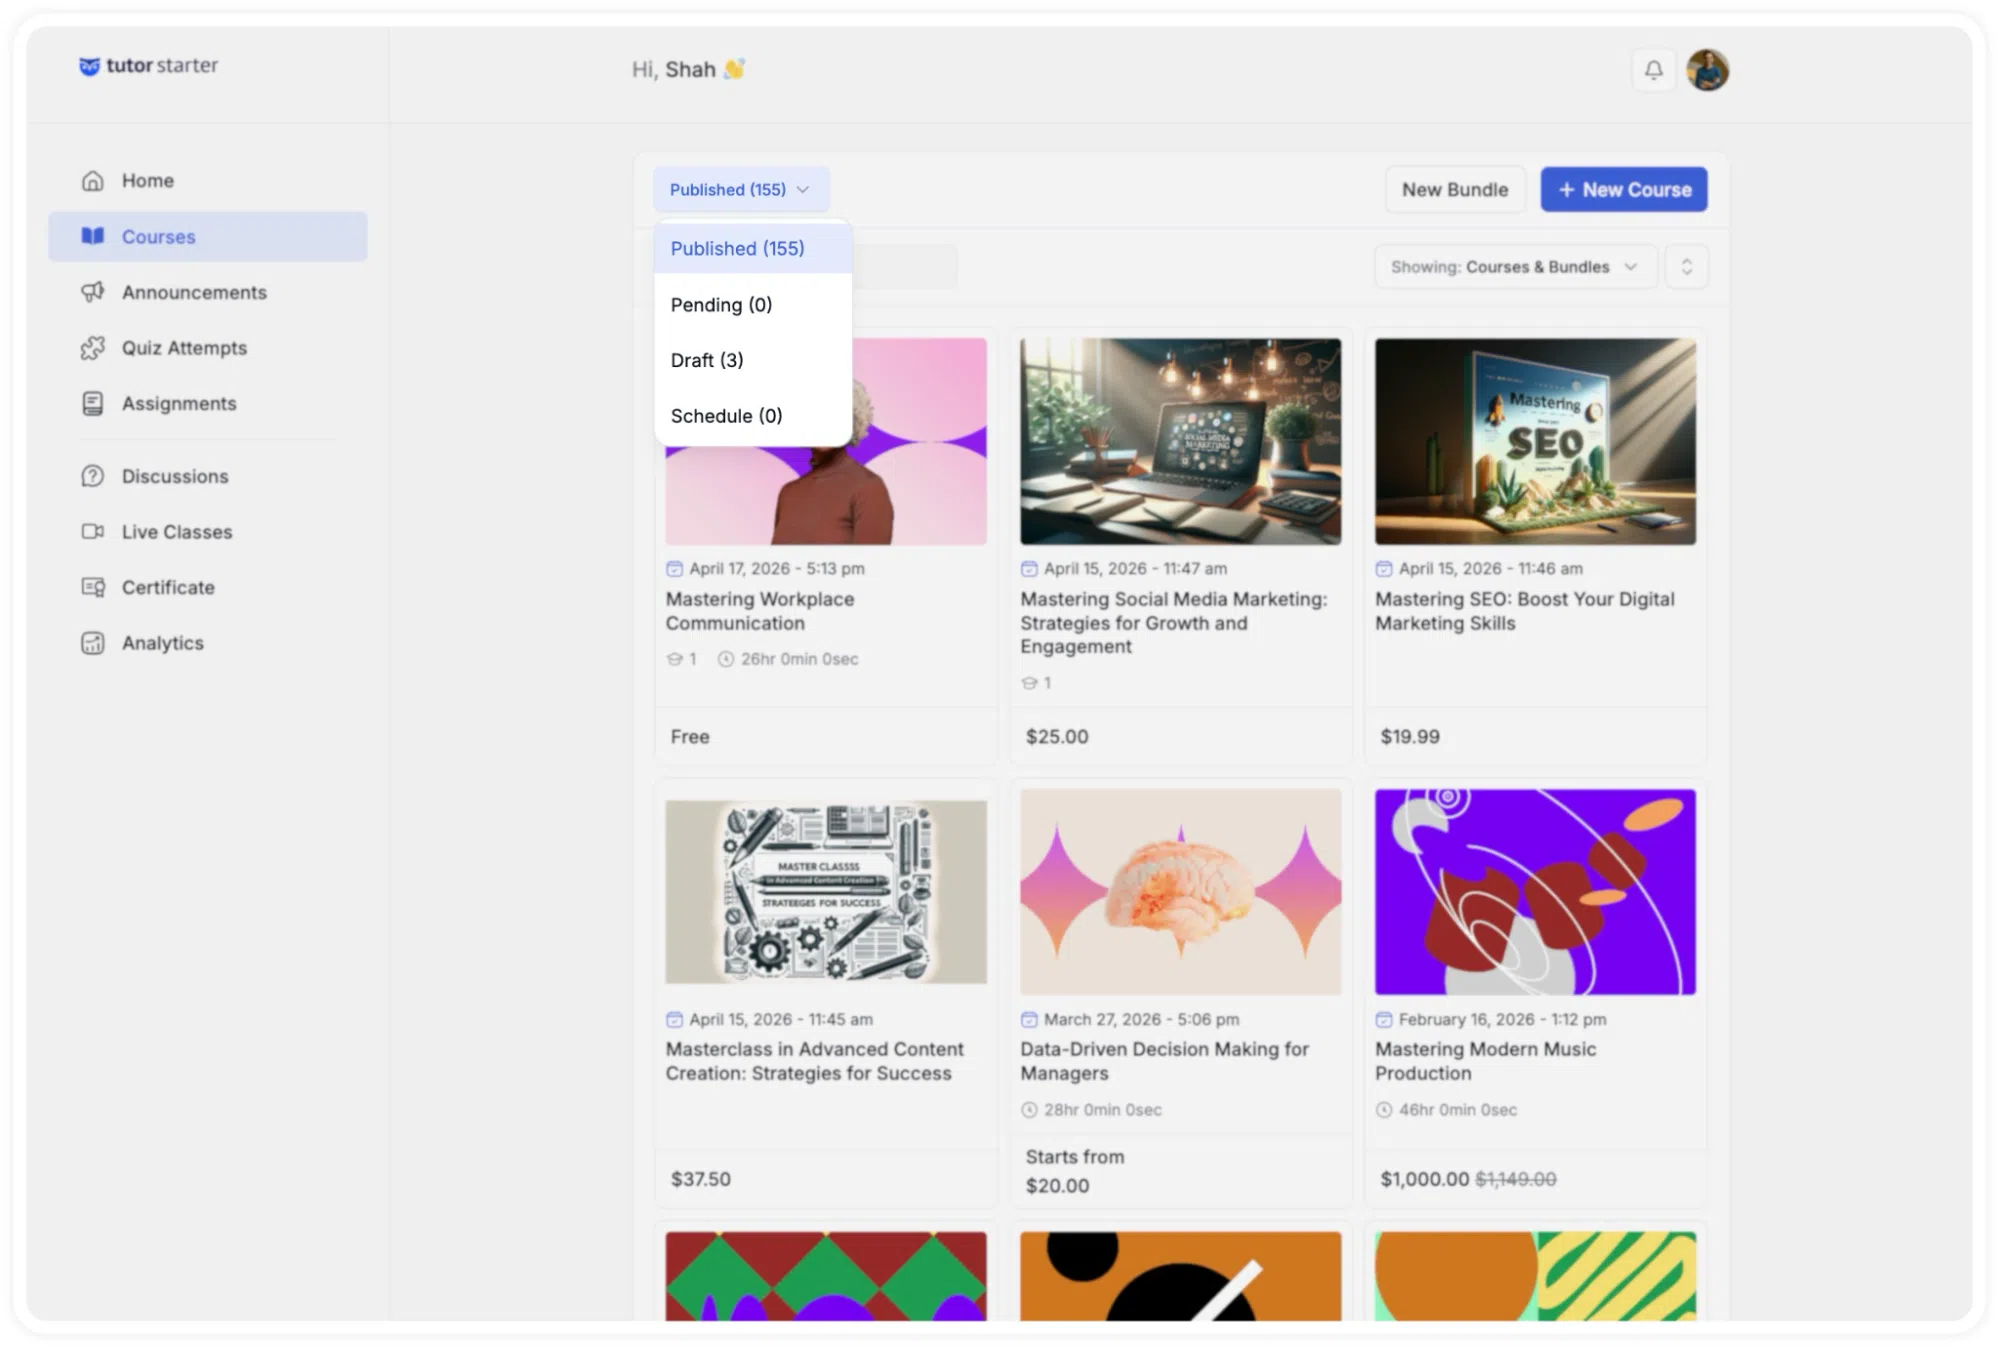1999x1348 pixels.
Task: Open Analytics page from sidebar
Action: click(x=208, y=643)
